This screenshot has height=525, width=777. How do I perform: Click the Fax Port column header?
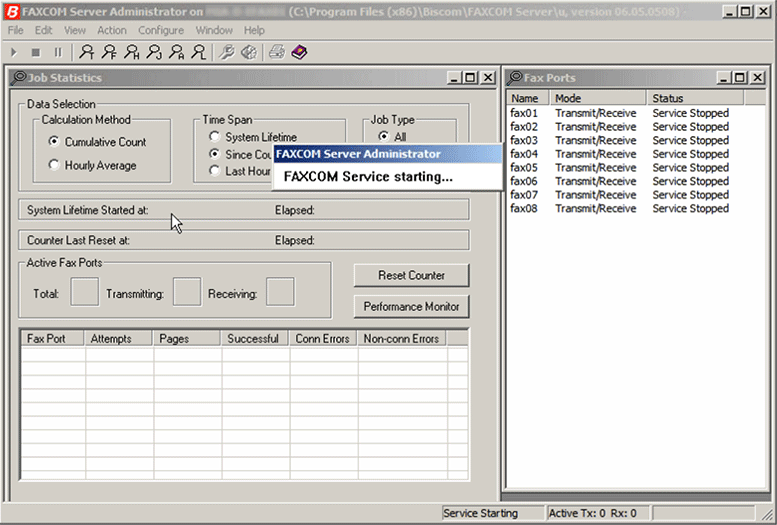[x=53, y=339]
